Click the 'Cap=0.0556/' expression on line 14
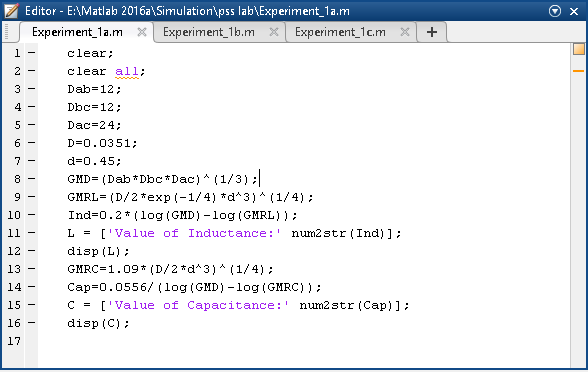The width and height of the screenshot is (588, 372). [x=110, y=287]
